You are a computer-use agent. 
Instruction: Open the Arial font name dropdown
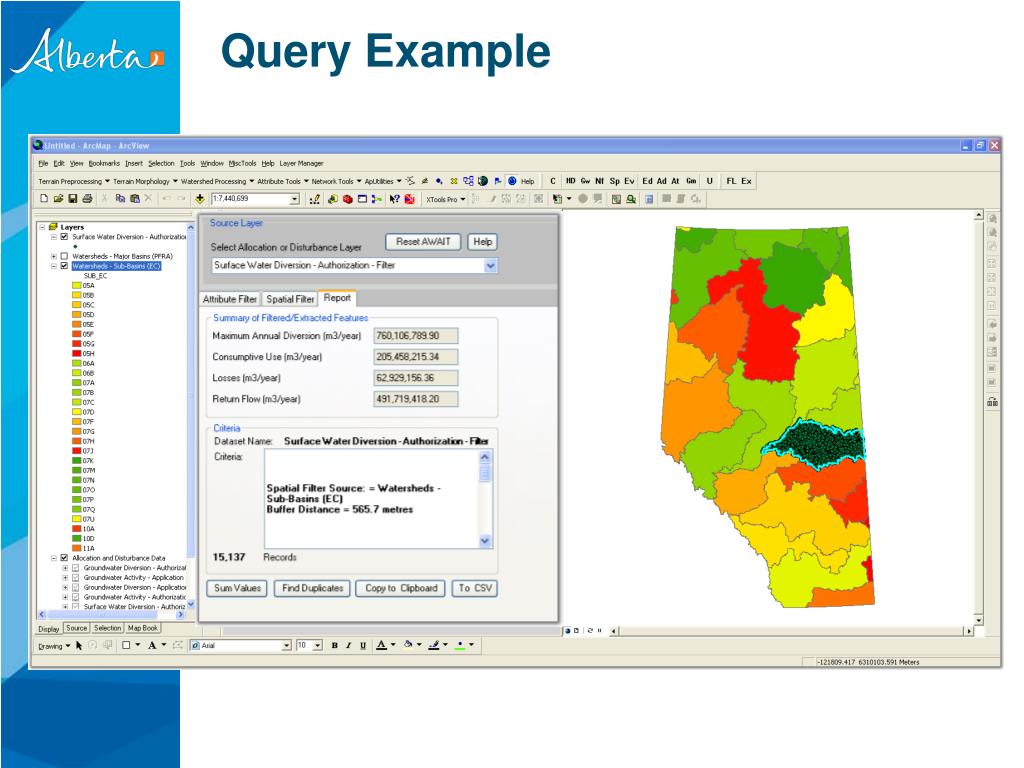(286, 645)
